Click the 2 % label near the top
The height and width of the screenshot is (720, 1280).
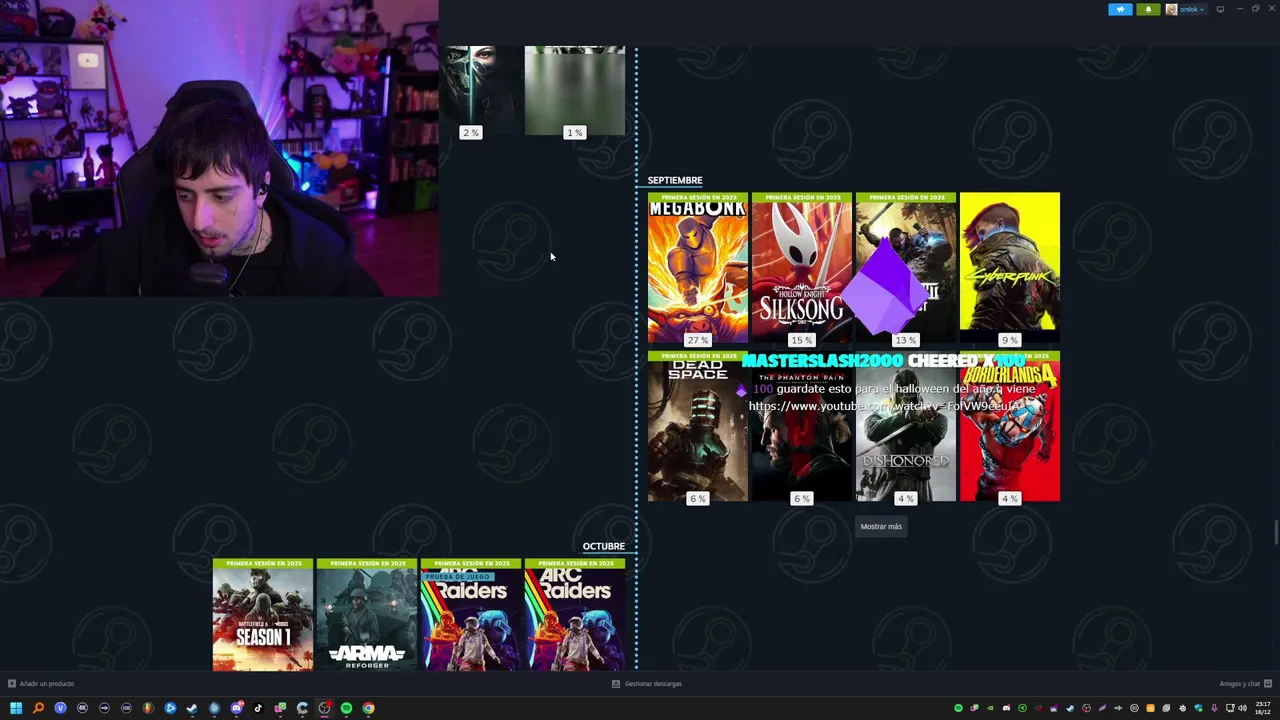(x=470, y=132)
